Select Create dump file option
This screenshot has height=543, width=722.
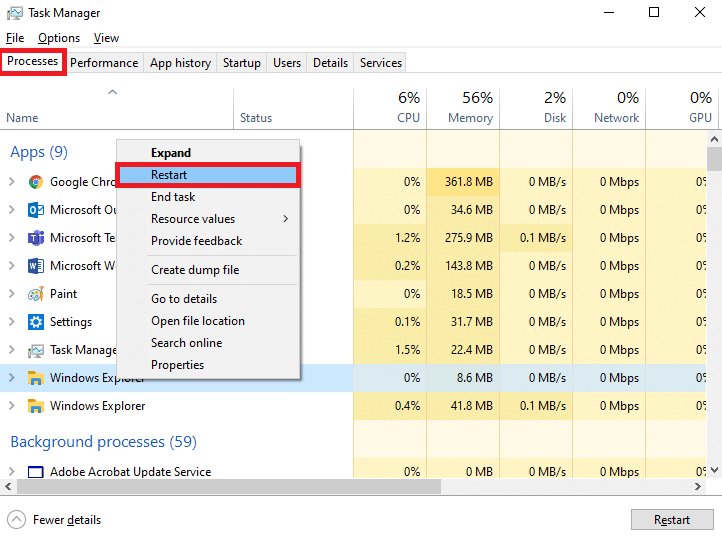point(208,270)
